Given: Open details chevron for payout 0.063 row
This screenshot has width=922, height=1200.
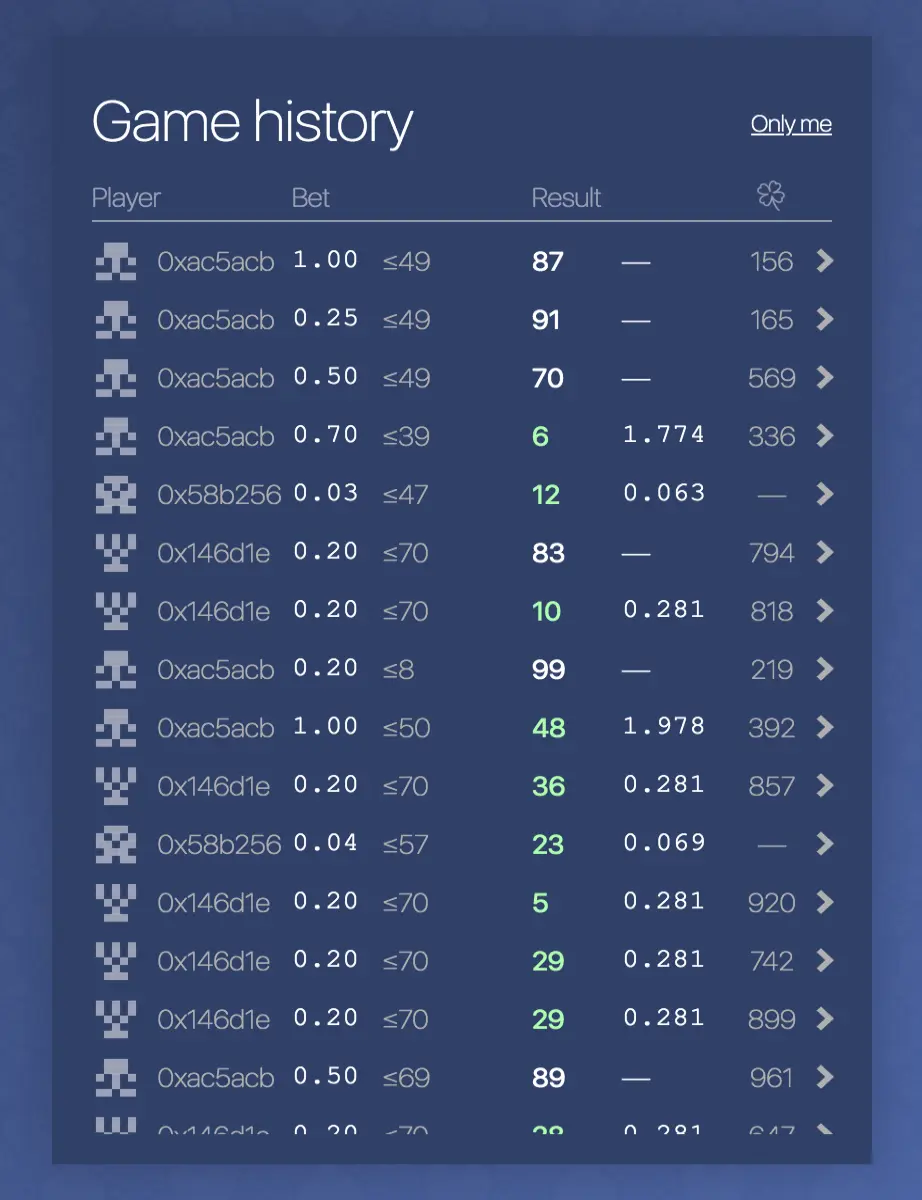Looking at the screenshot, I should pos(825,493).
